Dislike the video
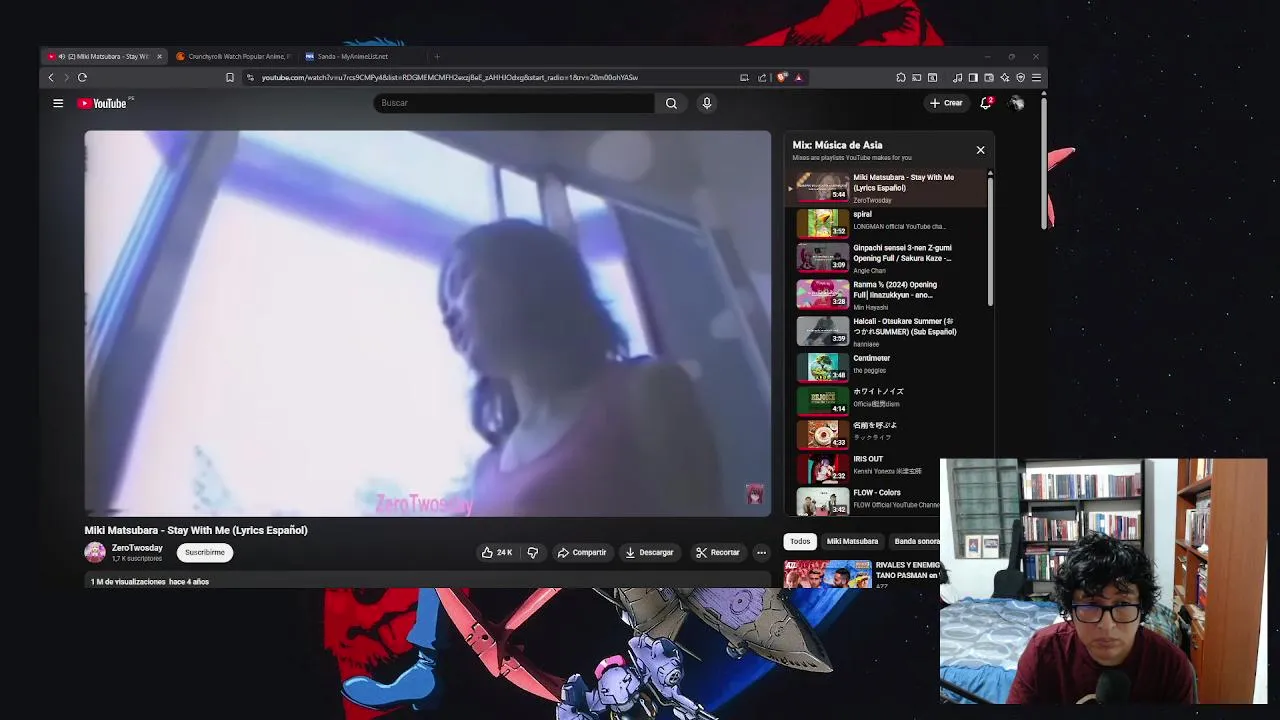1280x720 pixels. click(532, 552)
